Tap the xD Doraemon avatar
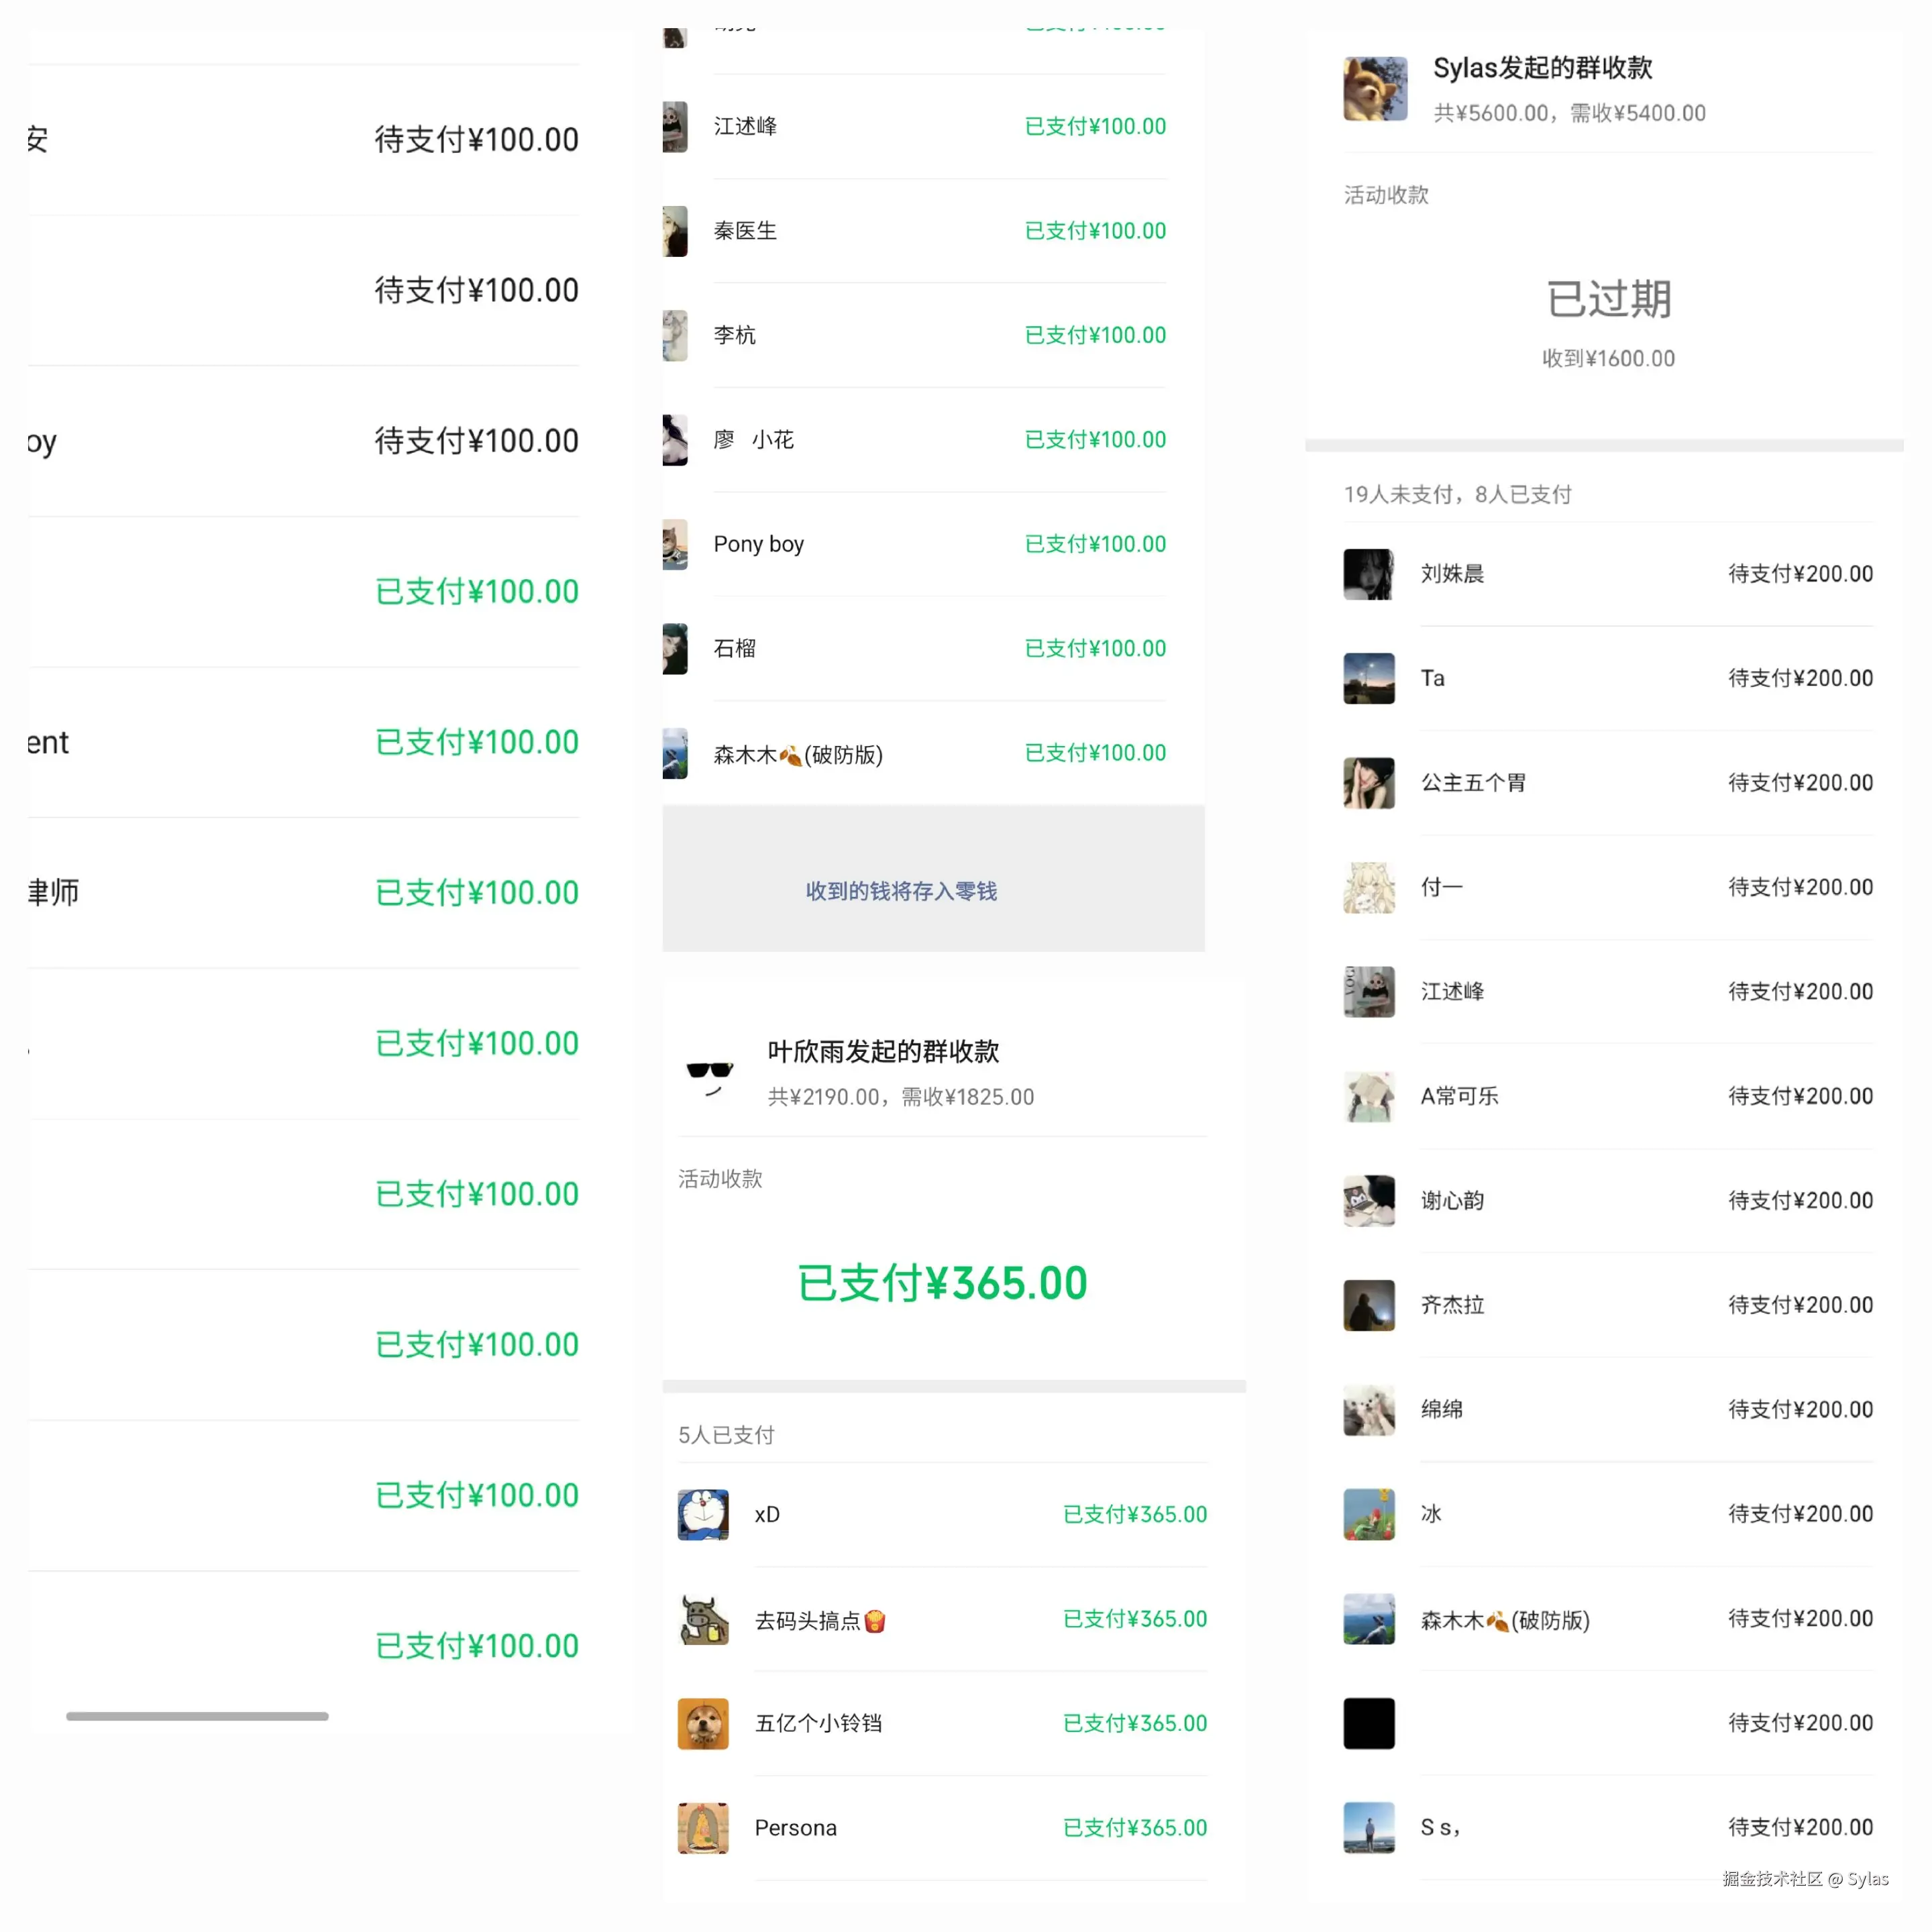The image size is (1932, 1932). coord(703,1515)
